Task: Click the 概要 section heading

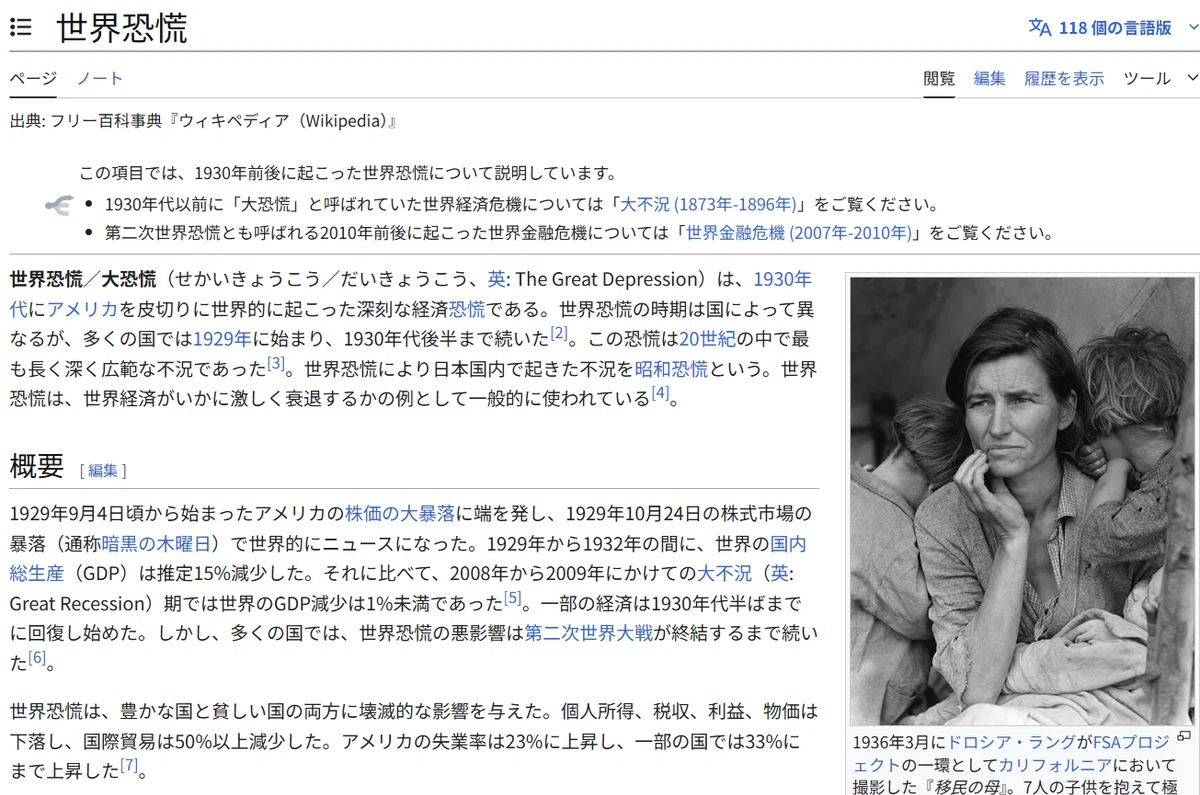Action: pos(37,466)
